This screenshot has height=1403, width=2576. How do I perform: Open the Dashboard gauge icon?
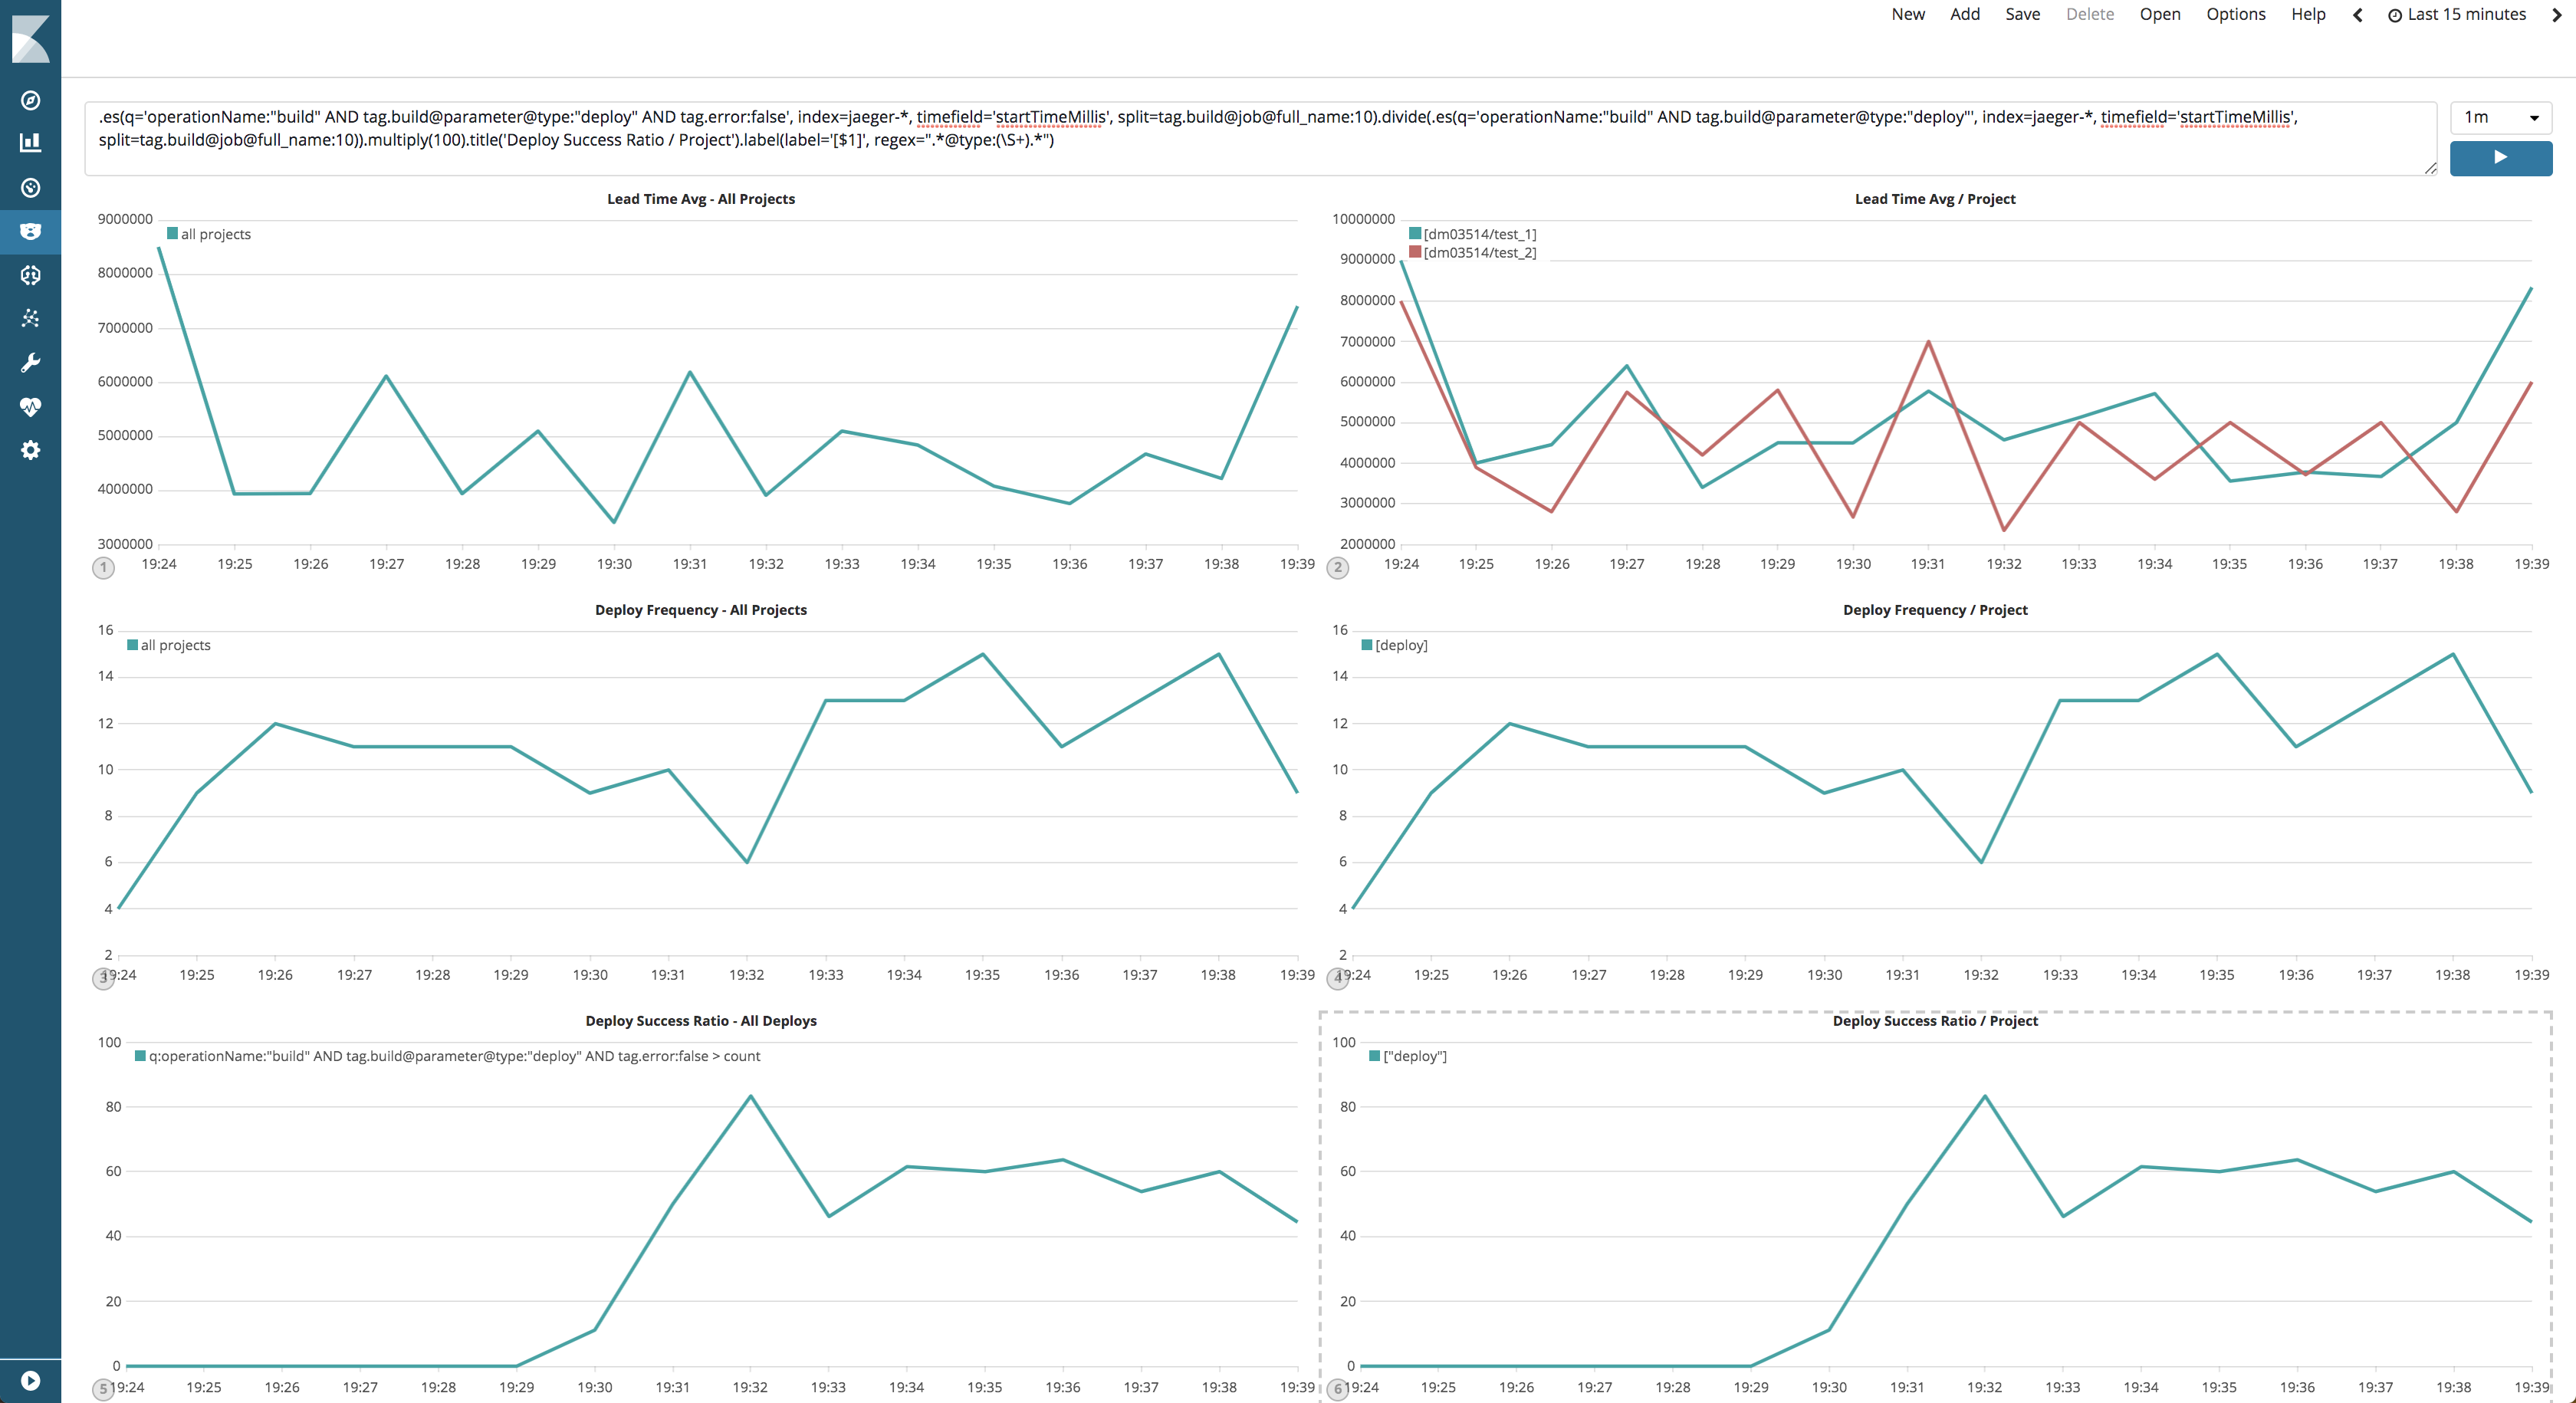click(30, 188)
